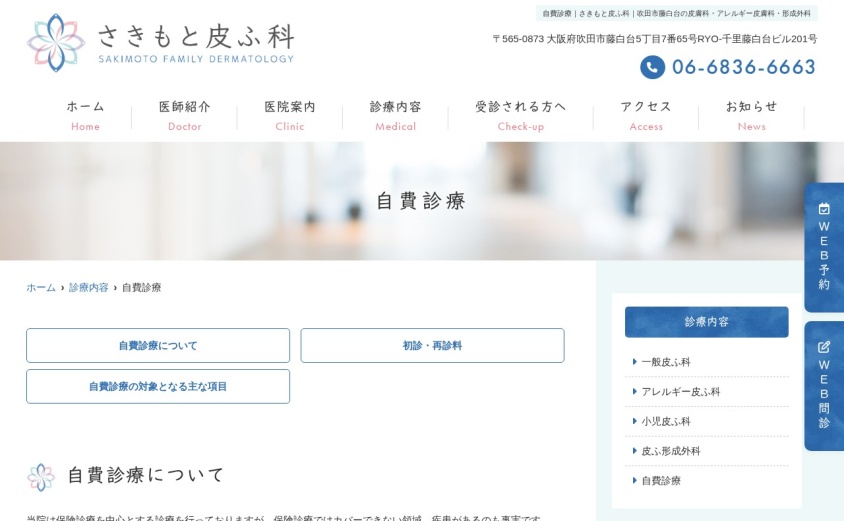
Task: Click the calendar icon on WEB予約
Action: point(824,209)
